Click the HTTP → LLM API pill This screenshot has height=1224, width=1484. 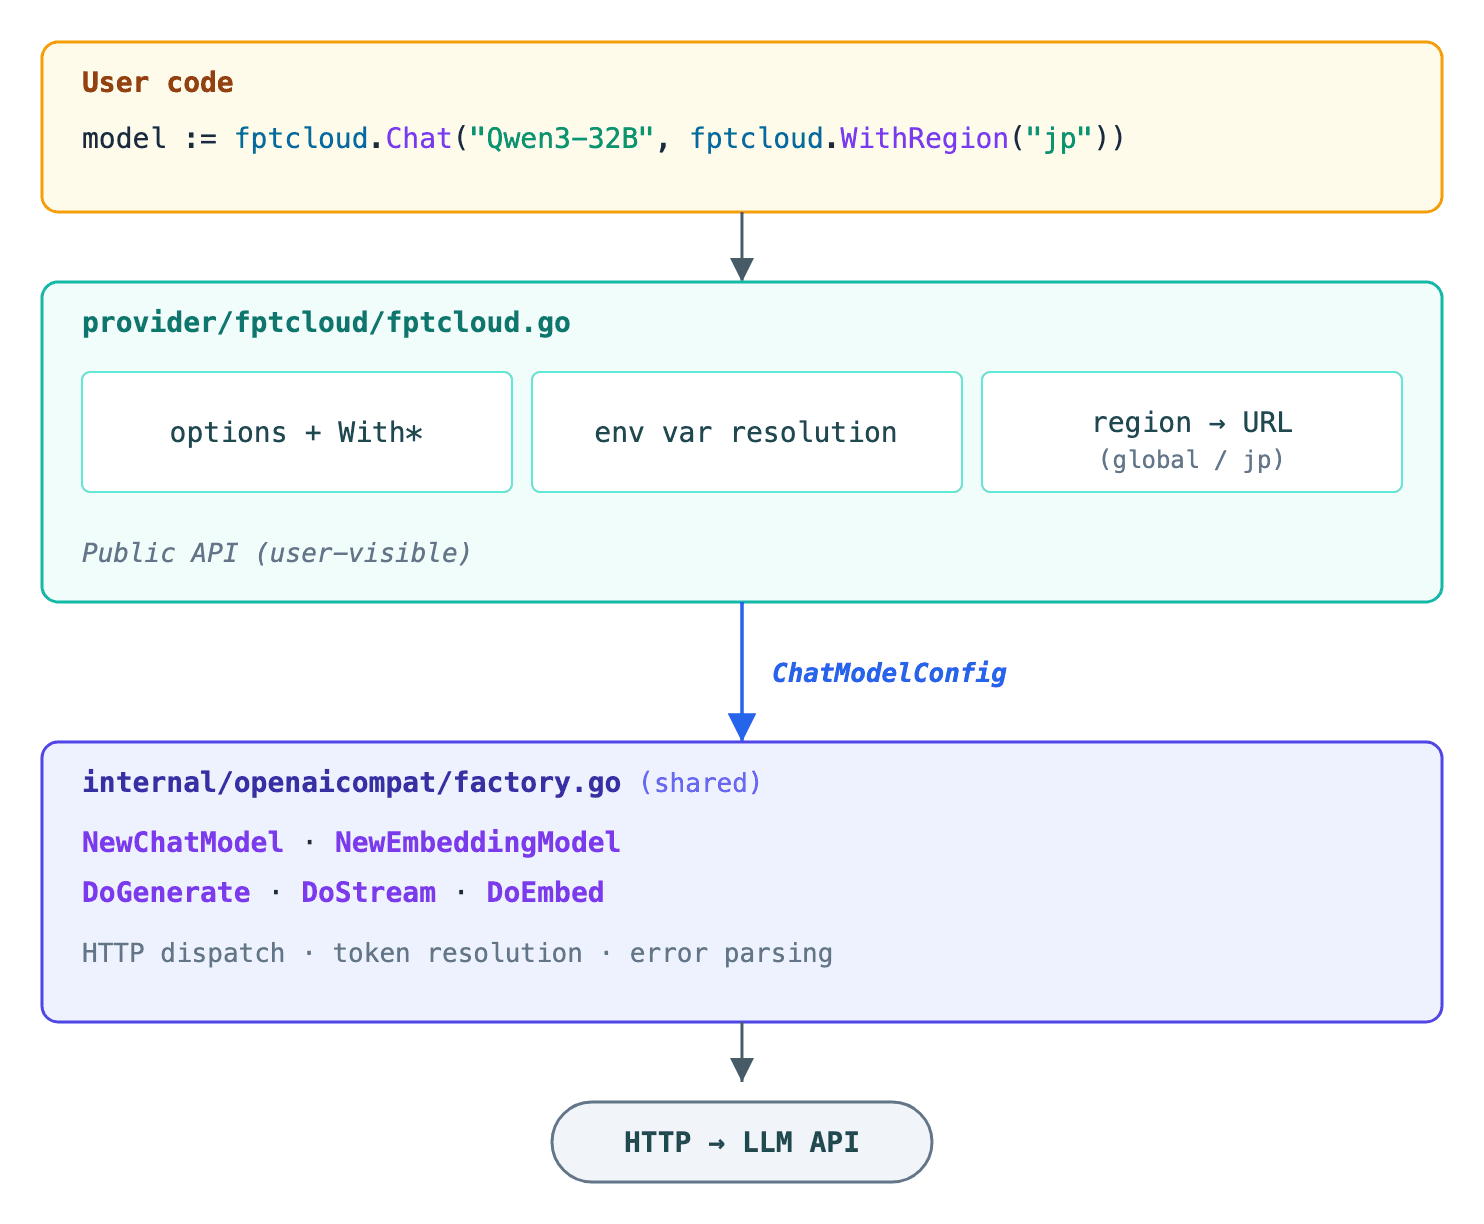click(741, 1141)
